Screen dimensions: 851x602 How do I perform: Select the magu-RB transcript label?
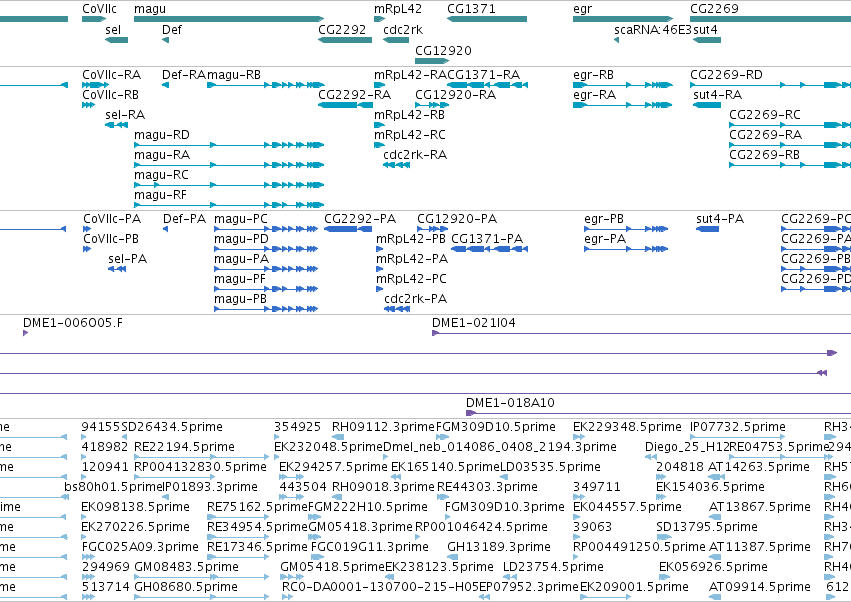pyautogui.click(x=234, y=75)
